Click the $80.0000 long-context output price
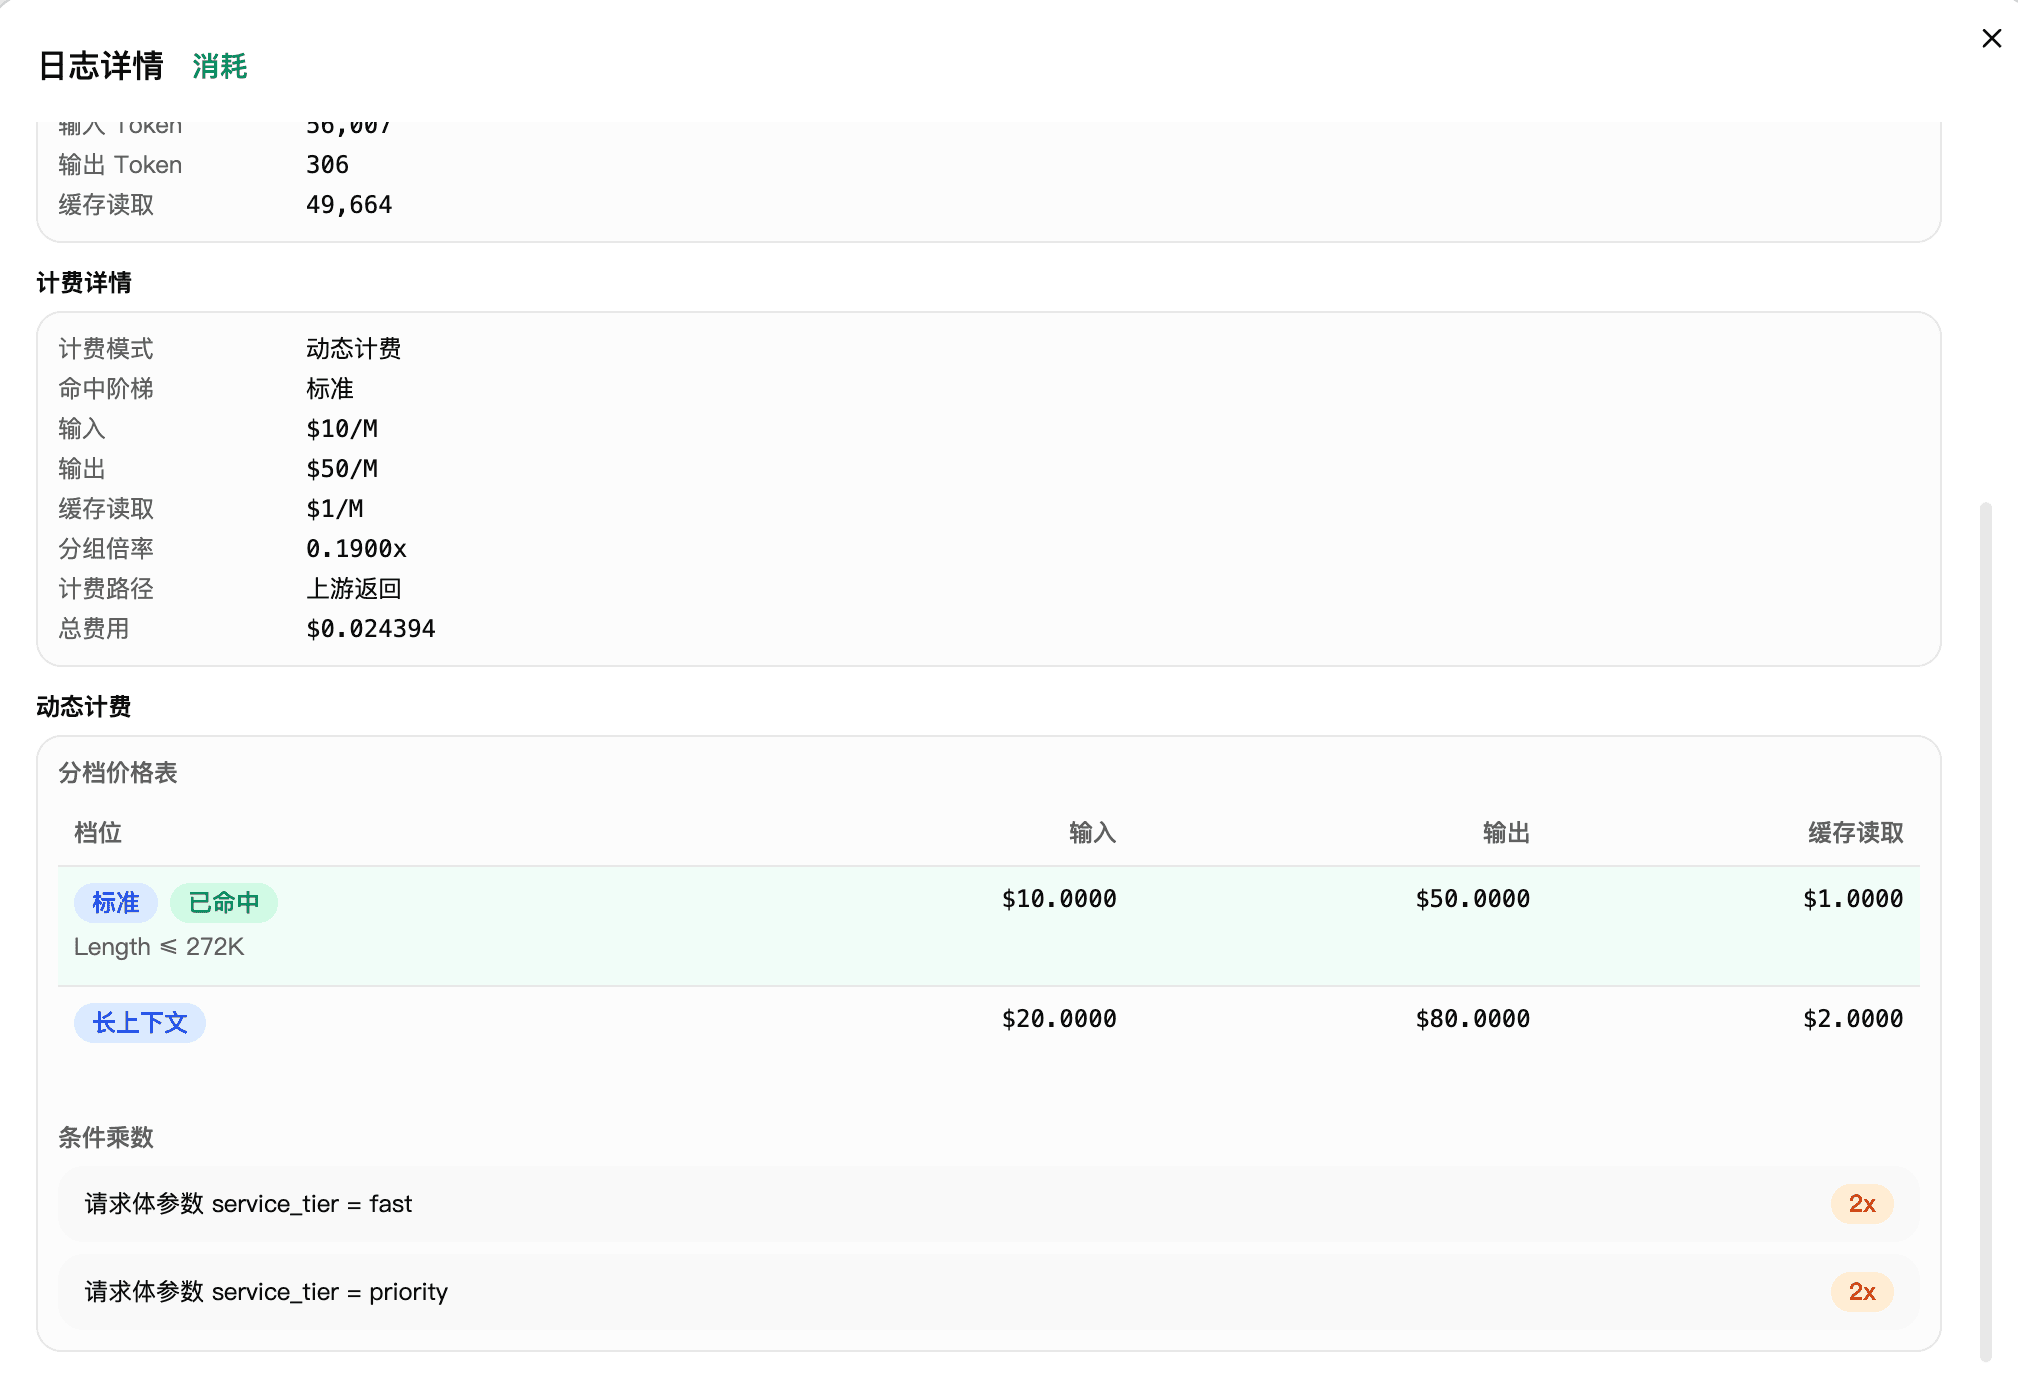This screenshot has width=2018, height=1396. (1472, 1019)
